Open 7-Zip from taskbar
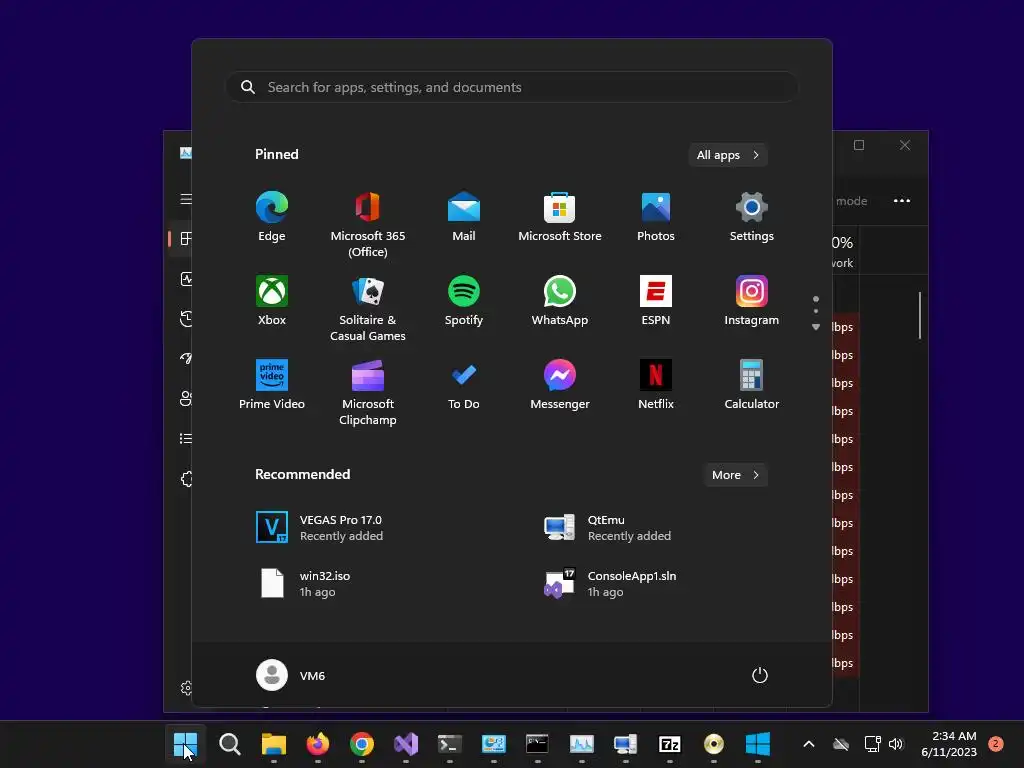 click(x=669, y=744)
